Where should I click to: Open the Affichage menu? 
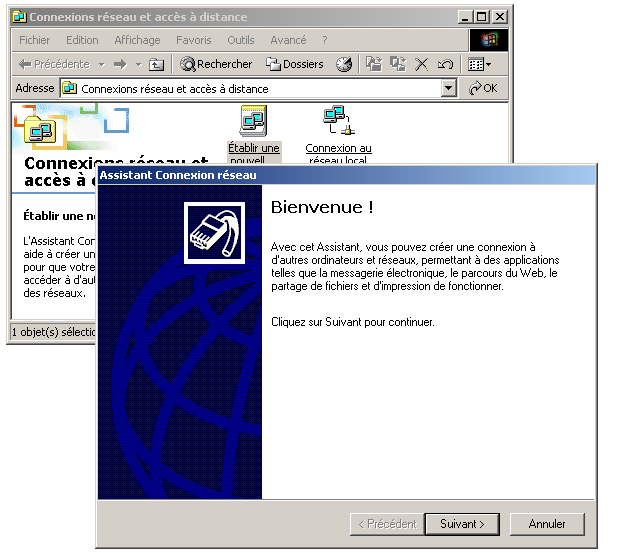(137, 40)
